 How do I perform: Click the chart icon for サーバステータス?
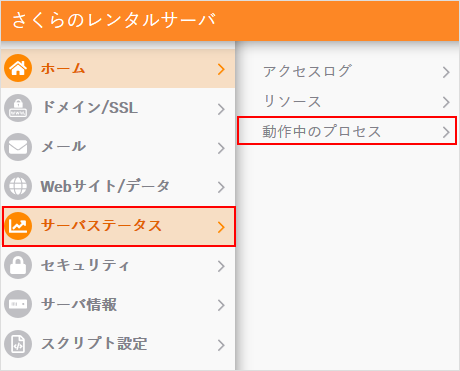18,226
